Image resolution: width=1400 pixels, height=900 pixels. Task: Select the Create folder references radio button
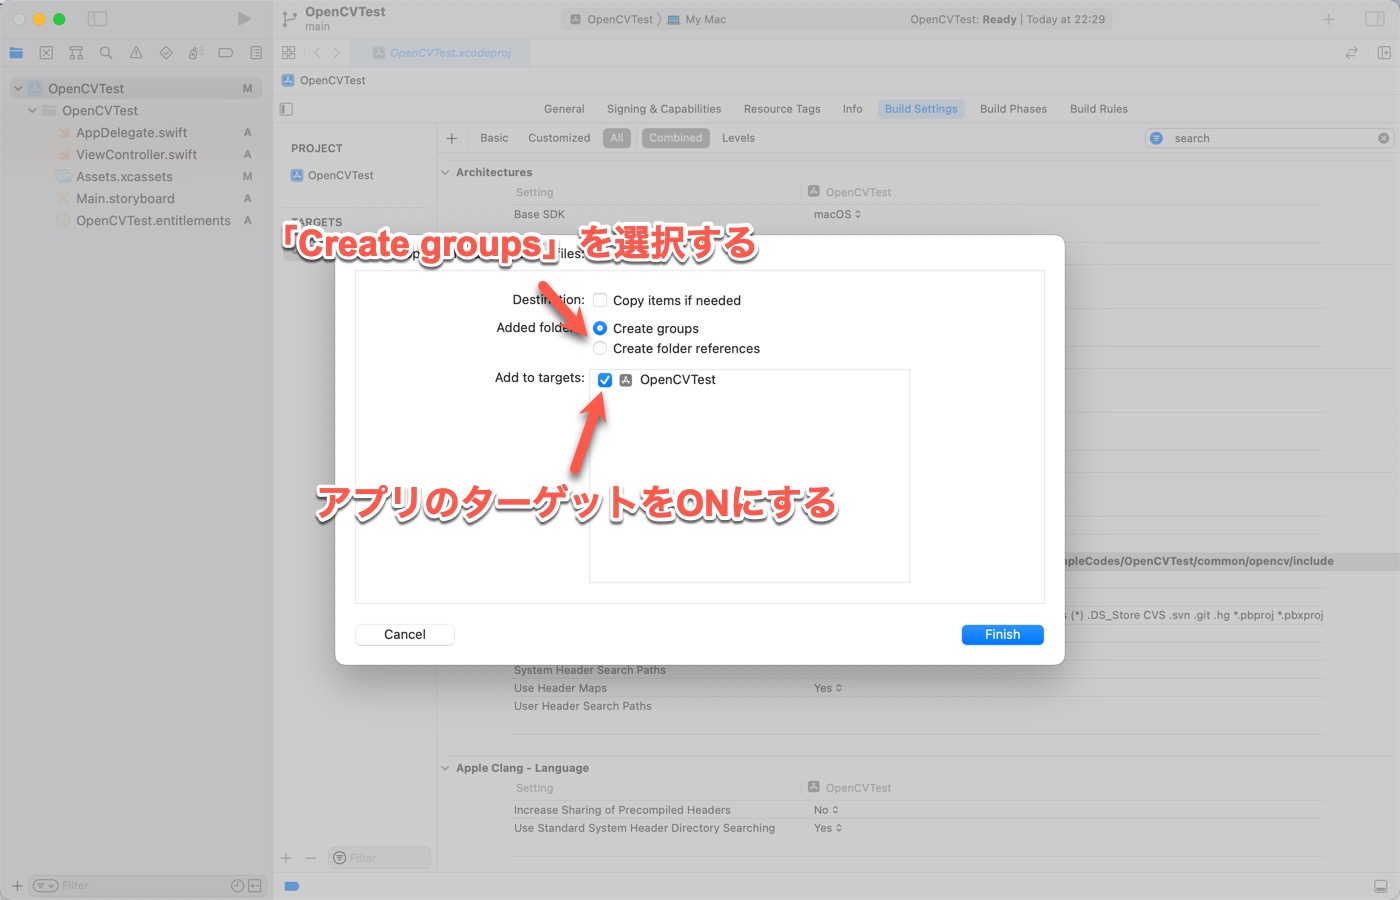point(600,348)
